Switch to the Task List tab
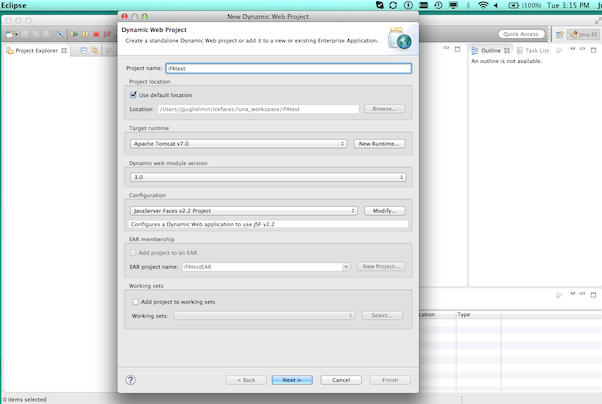602x404 pixels. 536,50
